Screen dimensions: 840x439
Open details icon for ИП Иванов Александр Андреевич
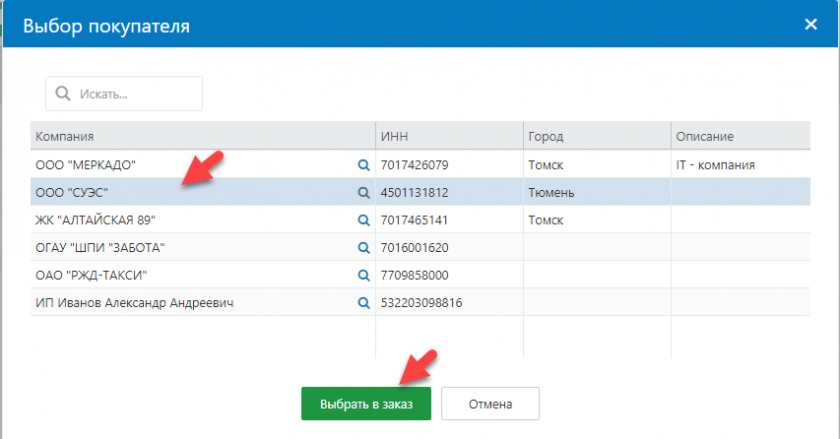364,302
